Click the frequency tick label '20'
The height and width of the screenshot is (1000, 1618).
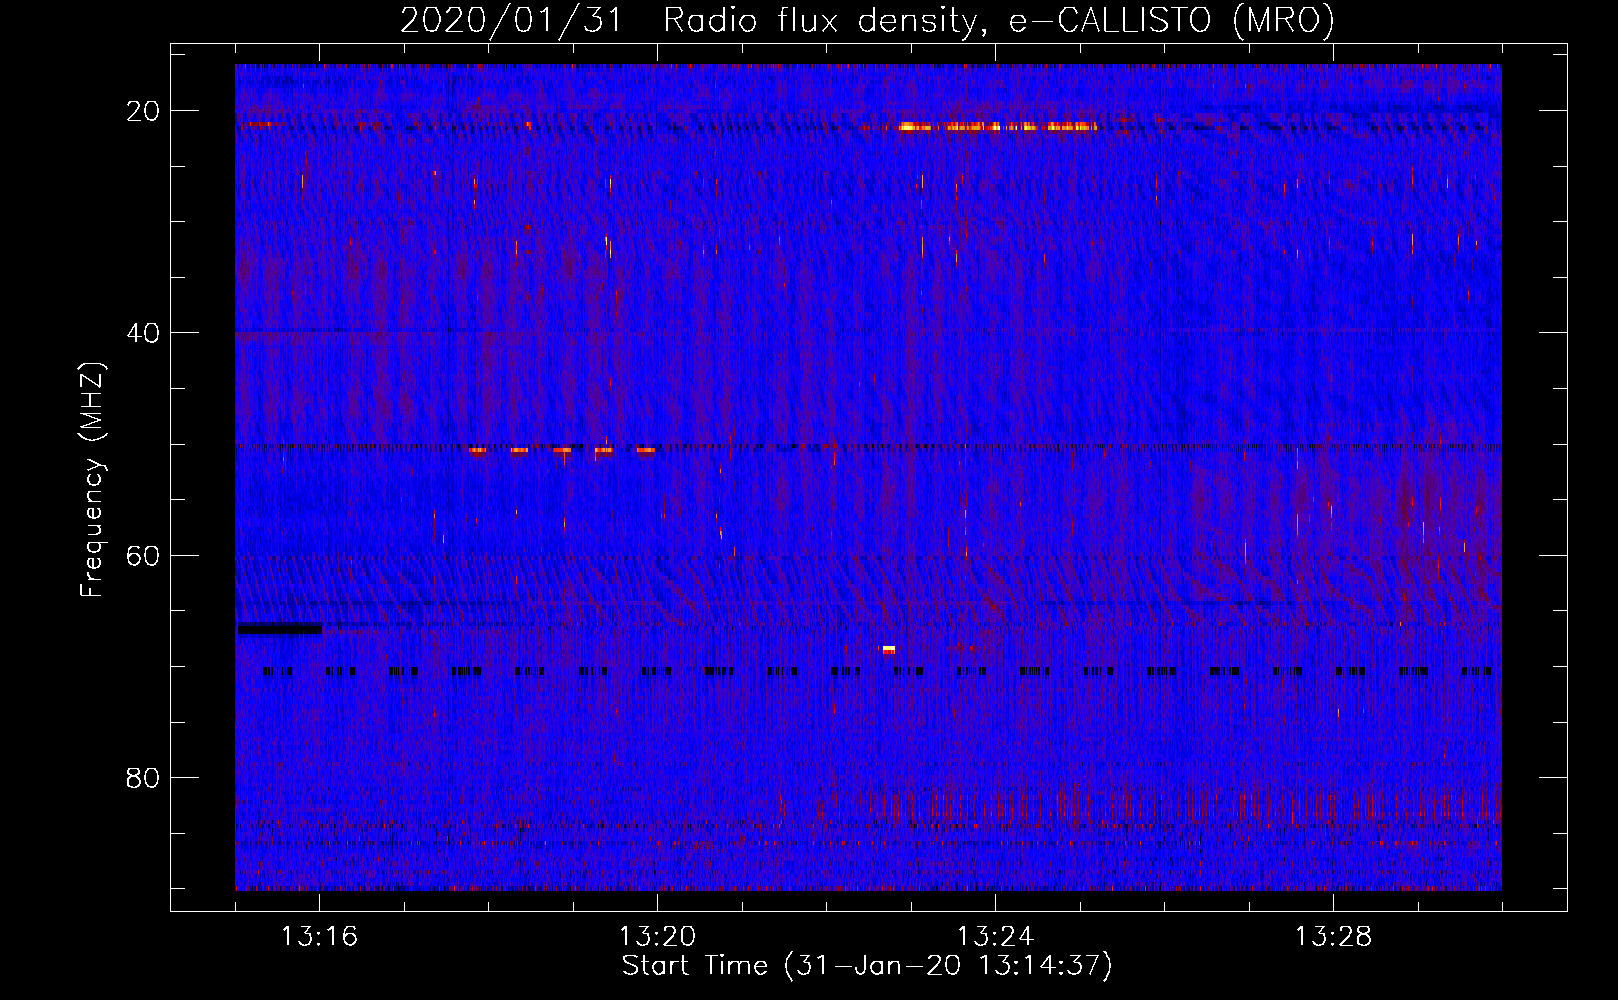[143, 111]
